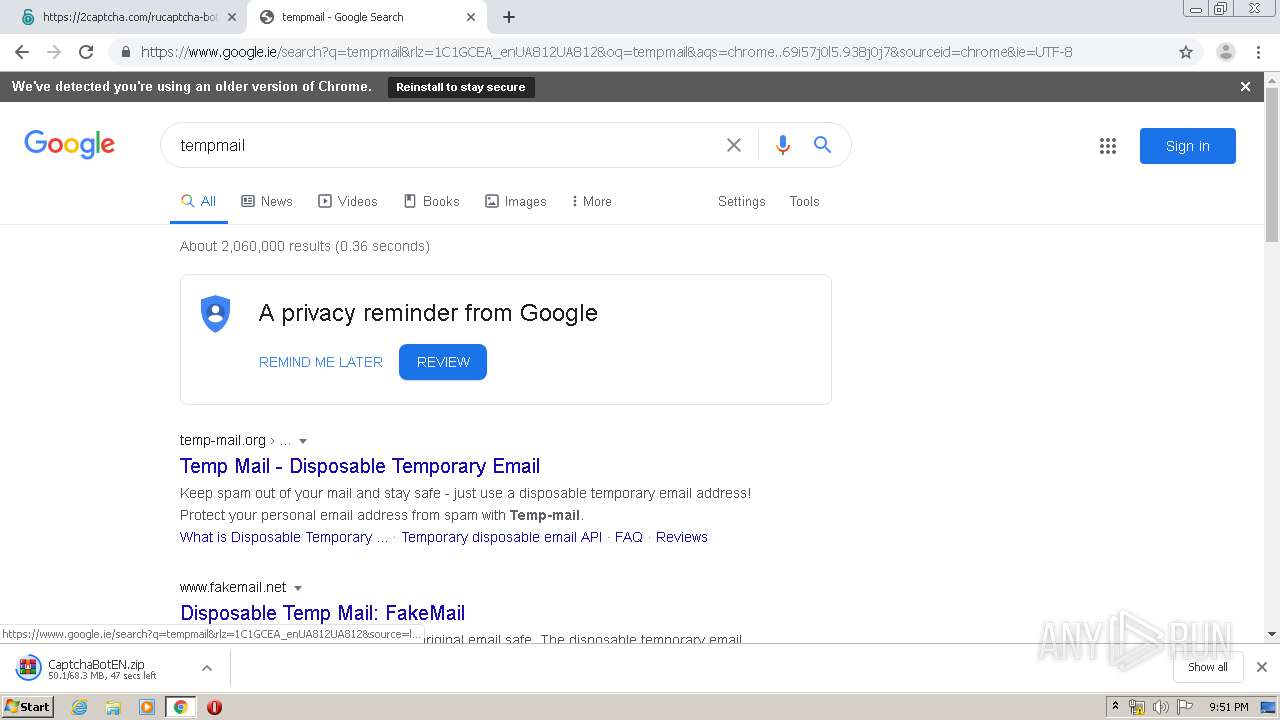
Task: Click the red stop-sign taskbar icon
Action: (214, 707)
